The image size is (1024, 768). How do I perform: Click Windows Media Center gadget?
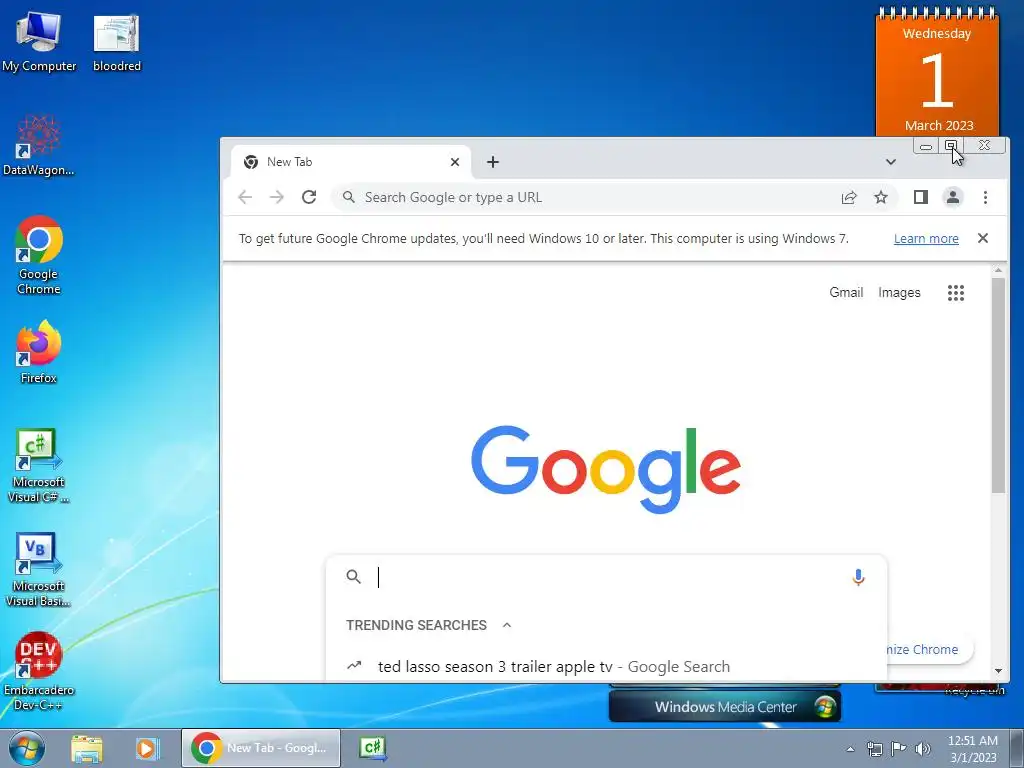point(725,707)
